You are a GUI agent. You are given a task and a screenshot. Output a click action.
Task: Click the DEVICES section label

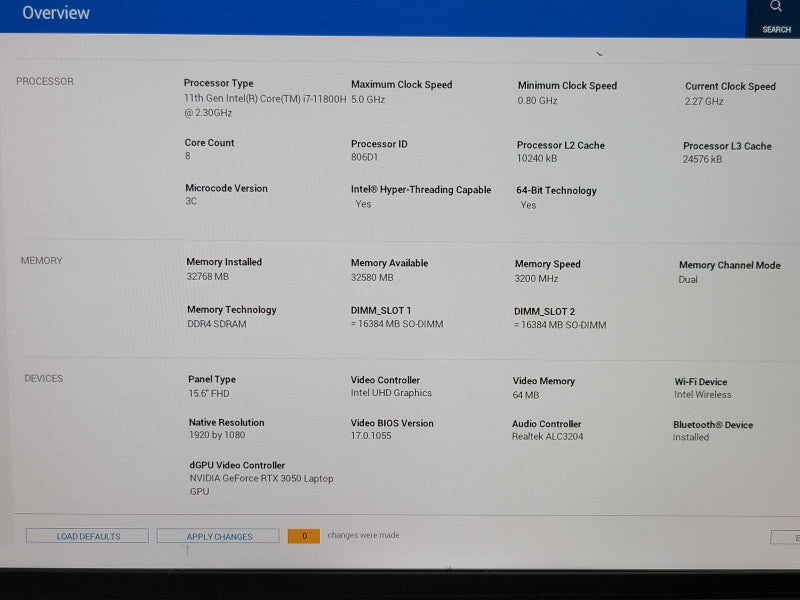[44, 379]
